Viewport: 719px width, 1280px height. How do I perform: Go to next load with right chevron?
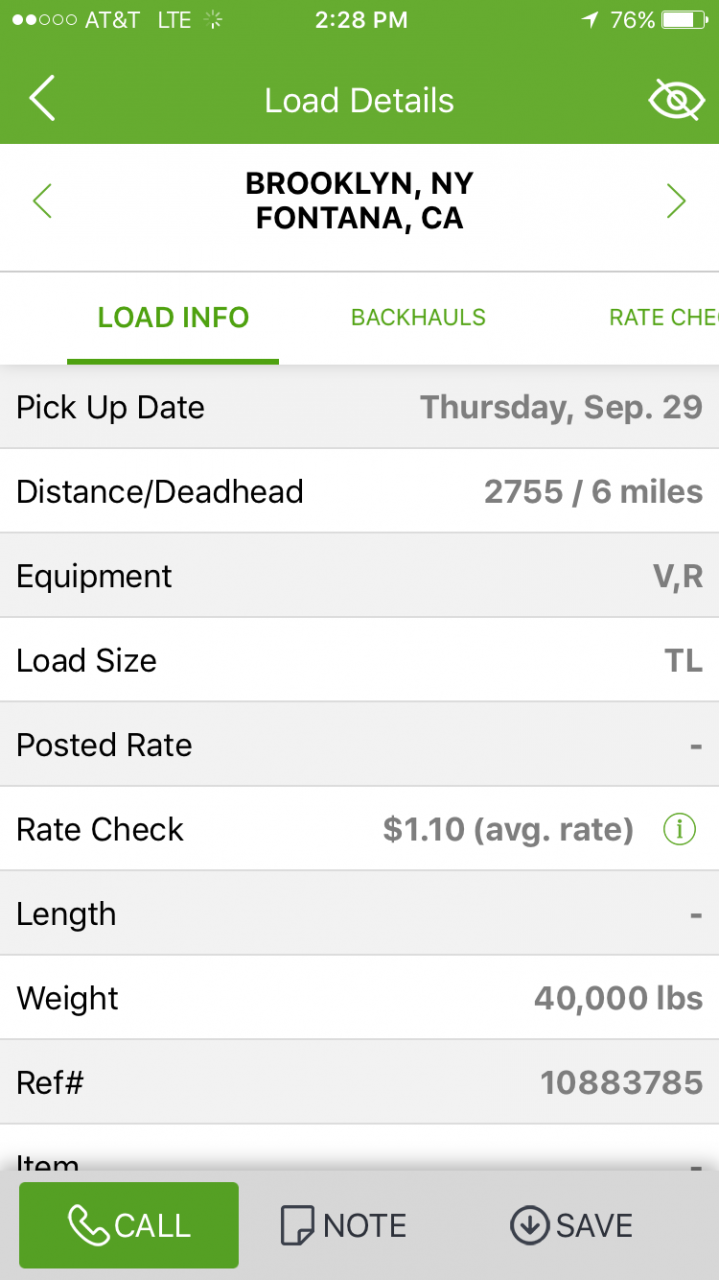click(676, 201)
